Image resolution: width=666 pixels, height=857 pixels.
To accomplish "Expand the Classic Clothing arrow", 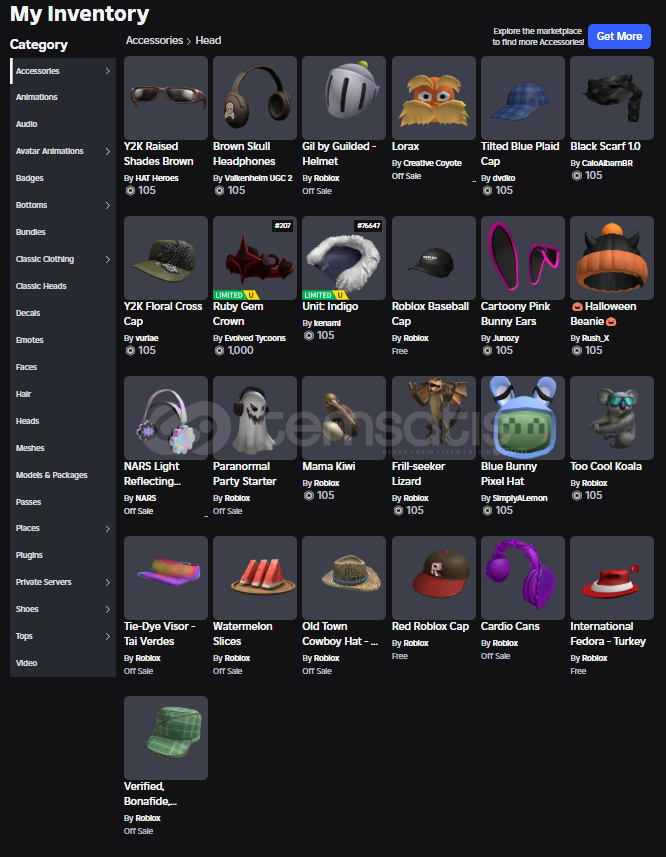I will tap(108, 259).
